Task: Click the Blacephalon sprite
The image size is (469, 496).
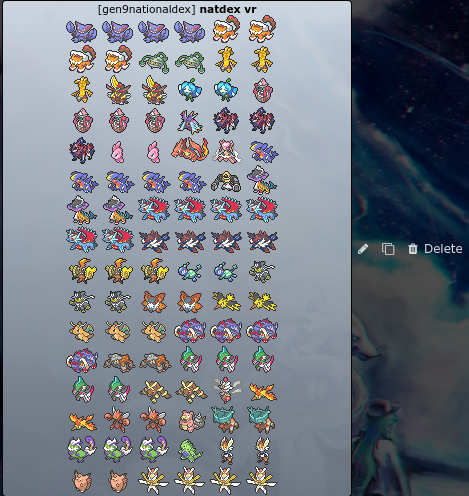Action: (226, 389)
